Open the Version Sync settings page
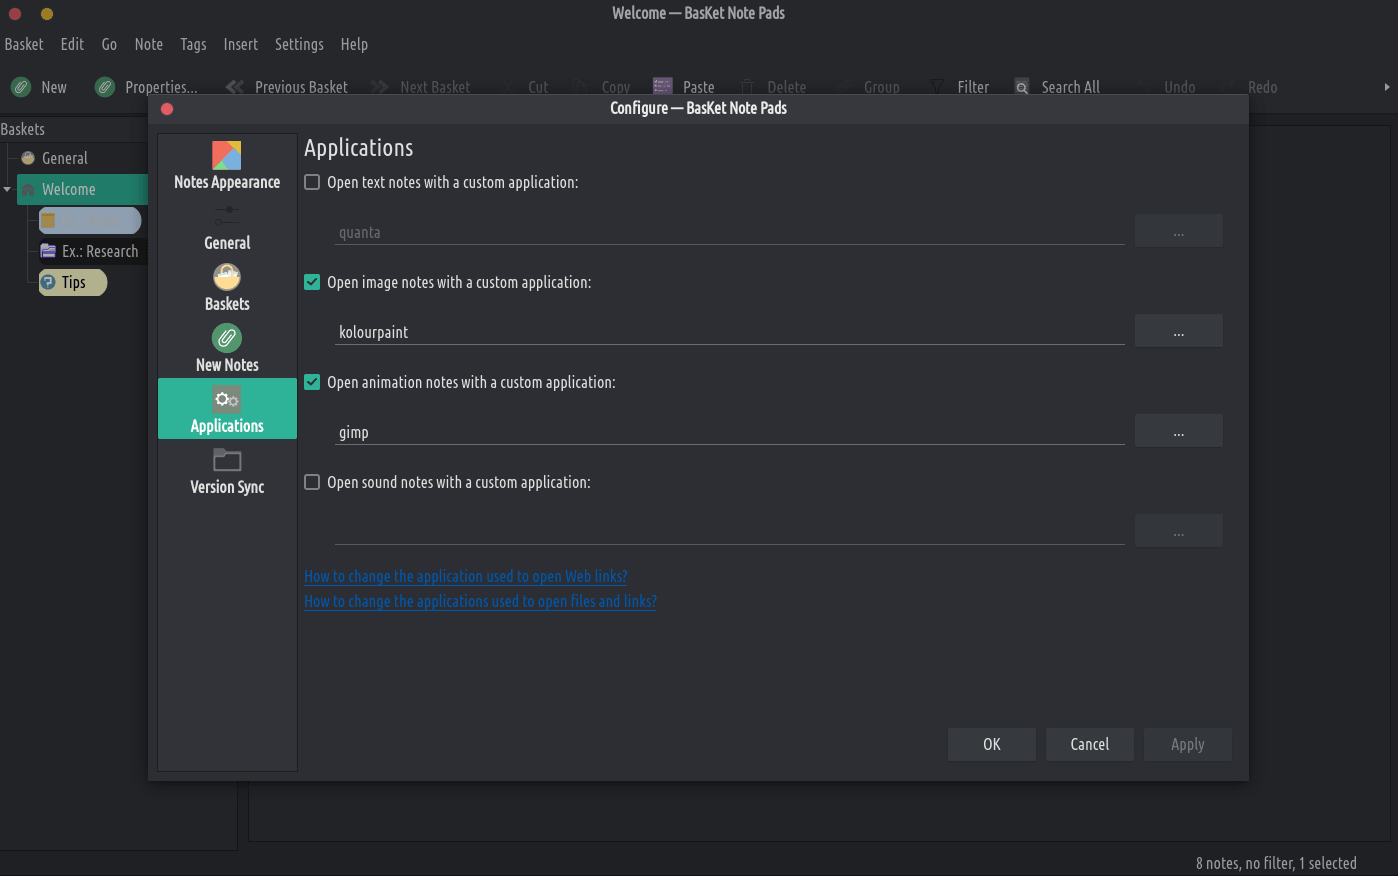Viewport: 1398px width, 876px height. (x=227, y=471)
